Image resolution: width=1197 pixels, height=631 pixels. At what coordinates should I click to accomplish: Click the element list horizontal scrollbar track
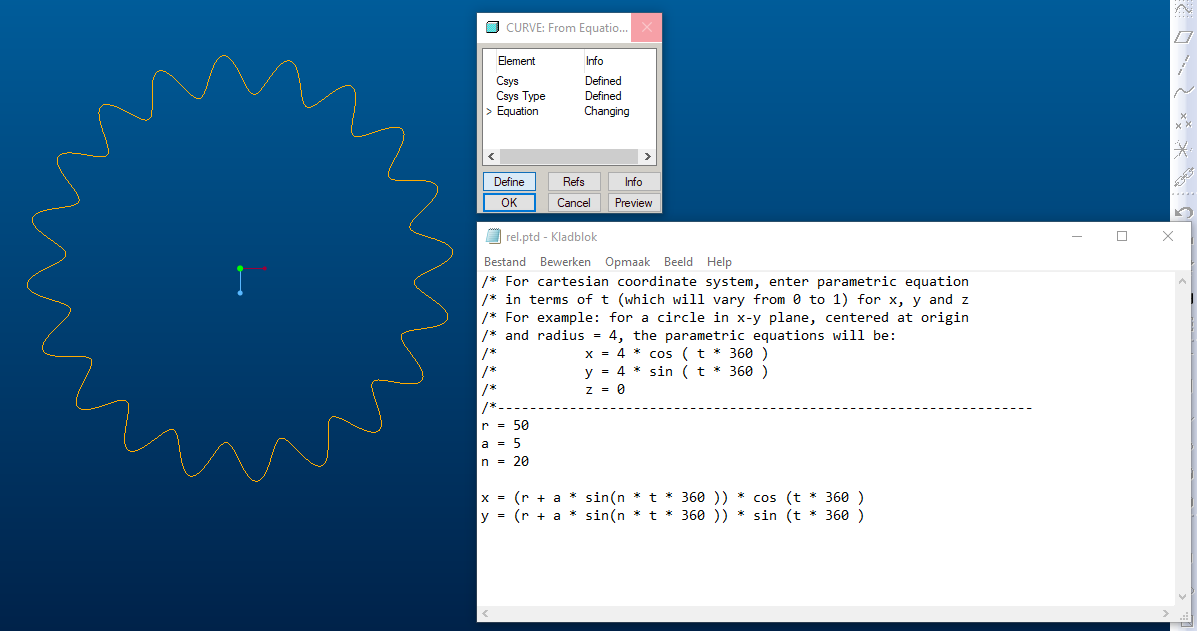tap(569, 156)
